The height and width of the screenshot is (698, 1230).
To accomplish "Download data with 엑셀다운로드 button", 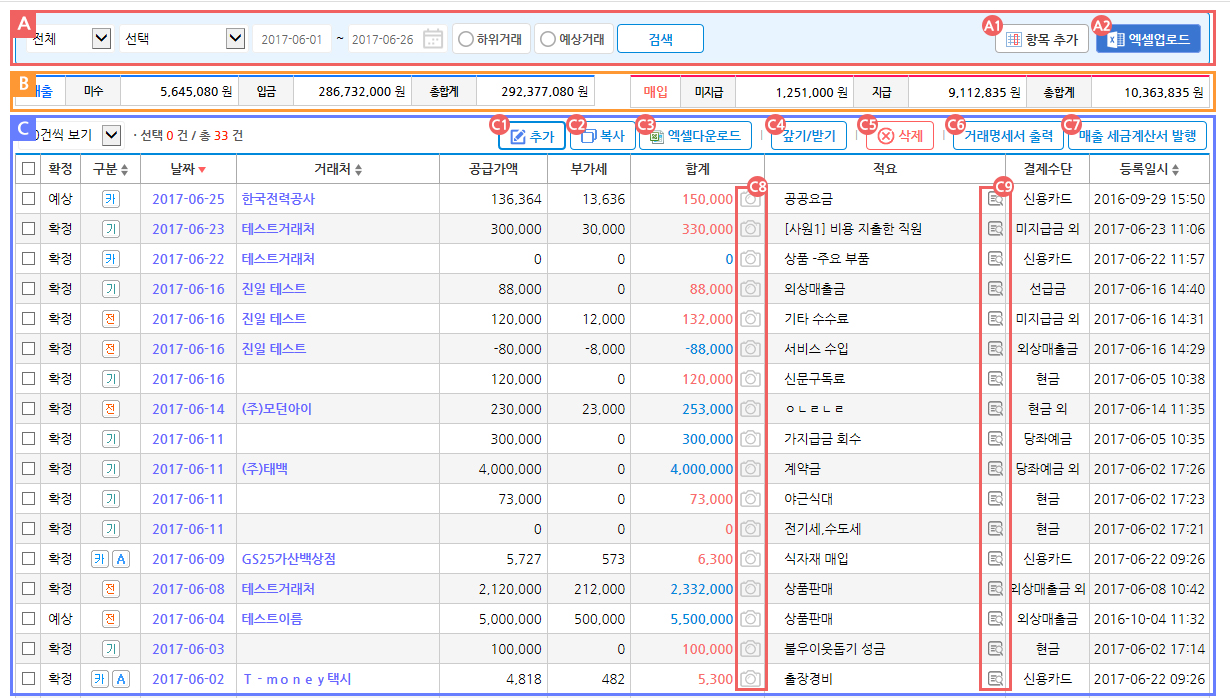I will click(695, 135).
